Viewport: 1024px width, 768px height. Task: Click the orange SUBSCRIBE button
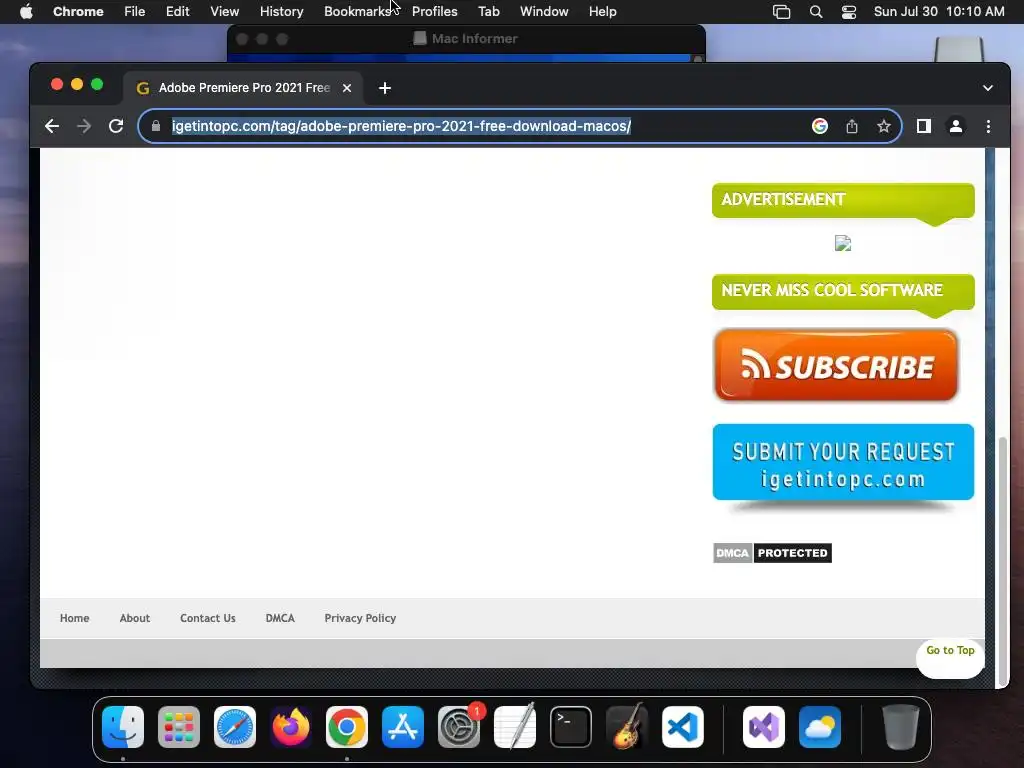836,364
